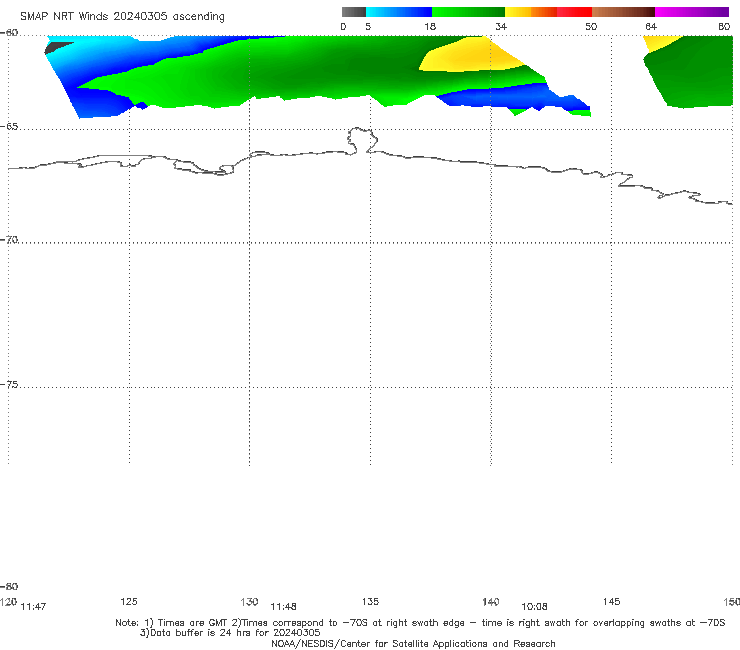
Task: Click the dark gray low-wind patch in the swath
Action: (x=57, y=47)
